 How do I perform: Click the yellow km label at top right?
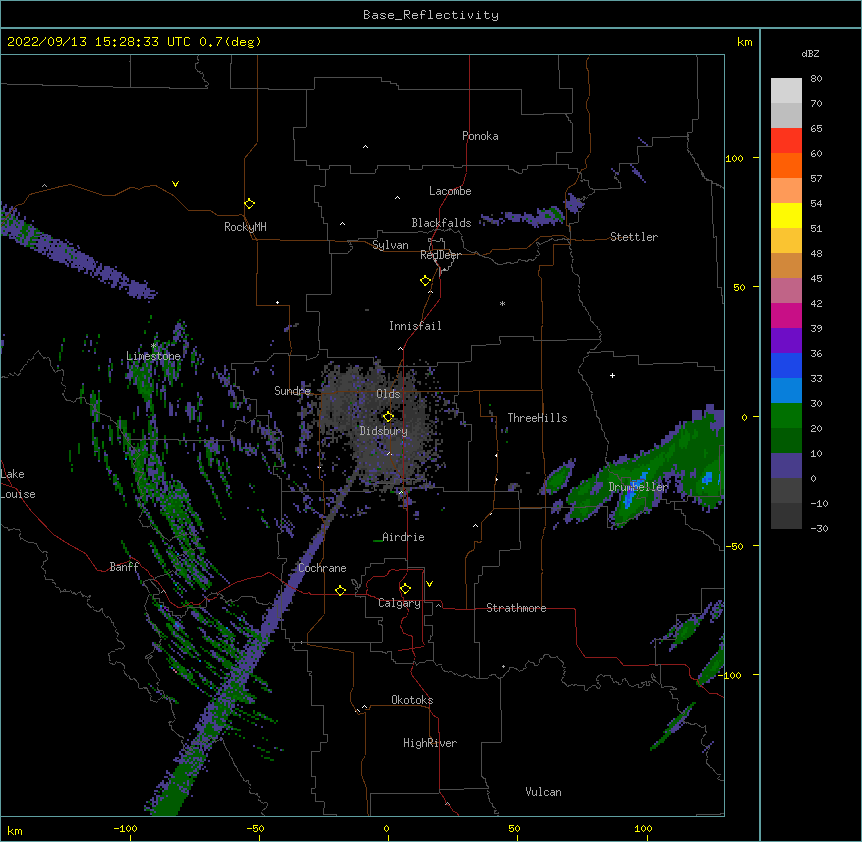pyautogui.click(x=744, y=42)
